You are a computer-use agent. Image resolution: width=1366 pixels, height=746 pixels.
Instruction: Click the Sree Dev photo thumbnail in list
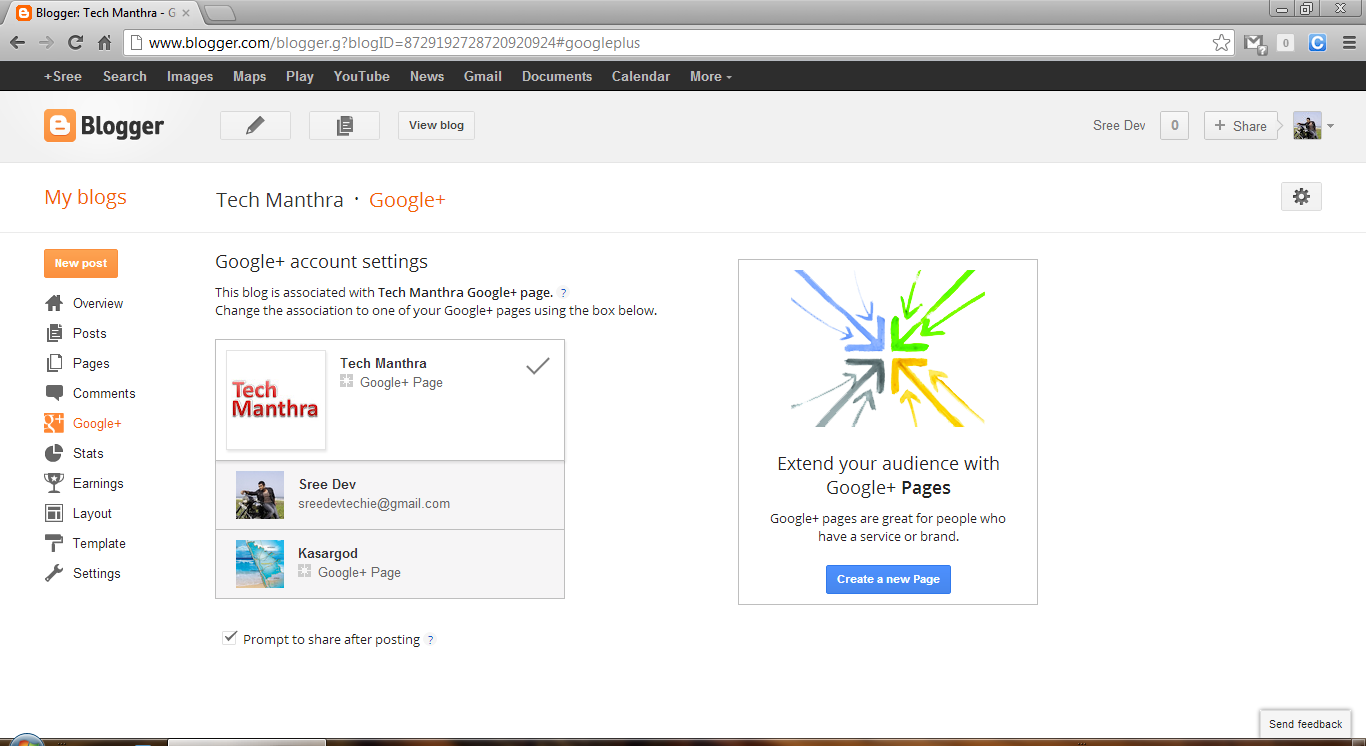(x=260, y=495)
